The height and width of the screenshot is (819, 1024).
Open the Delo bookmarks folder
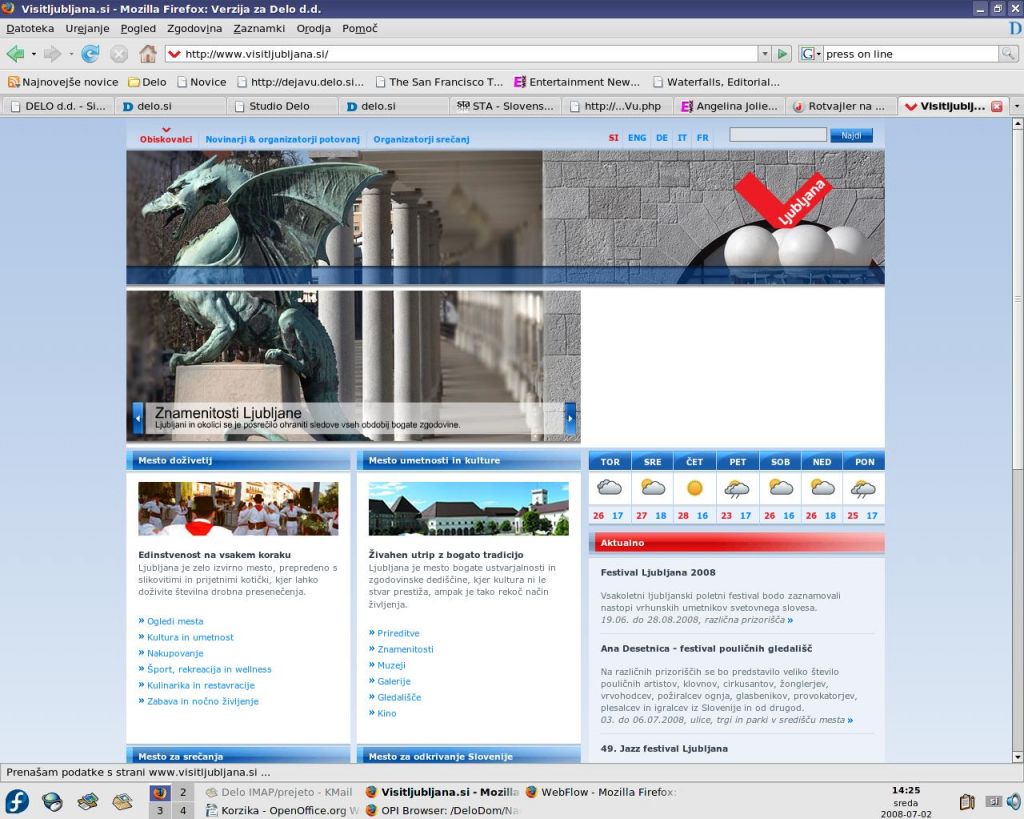[147, 82]
